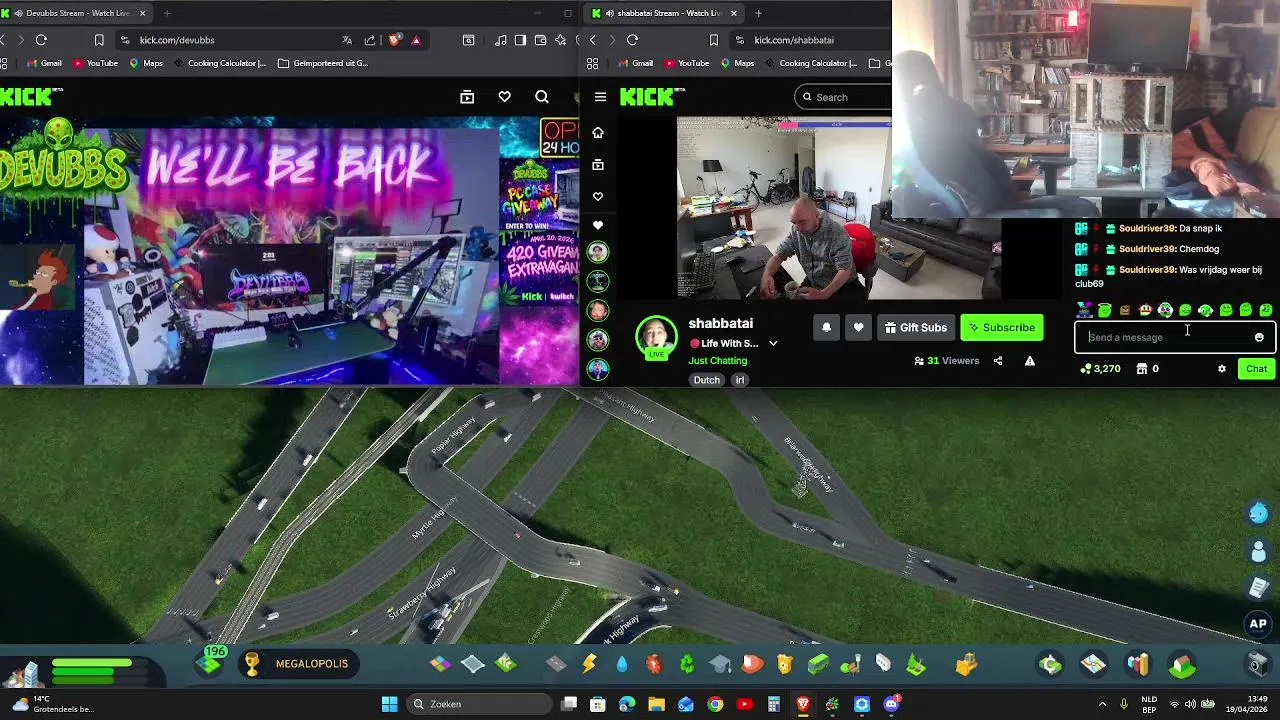Open the Education graduation cap tool

[x=720, y=664]
